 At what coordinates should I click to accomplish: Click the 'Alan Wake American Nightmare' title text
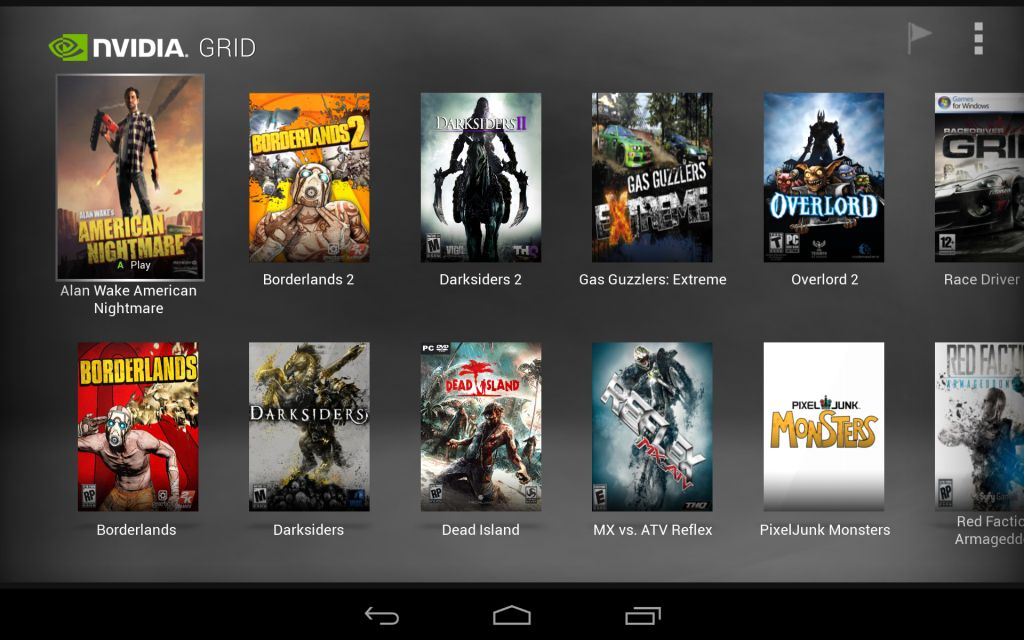click(x=129, y=299)
